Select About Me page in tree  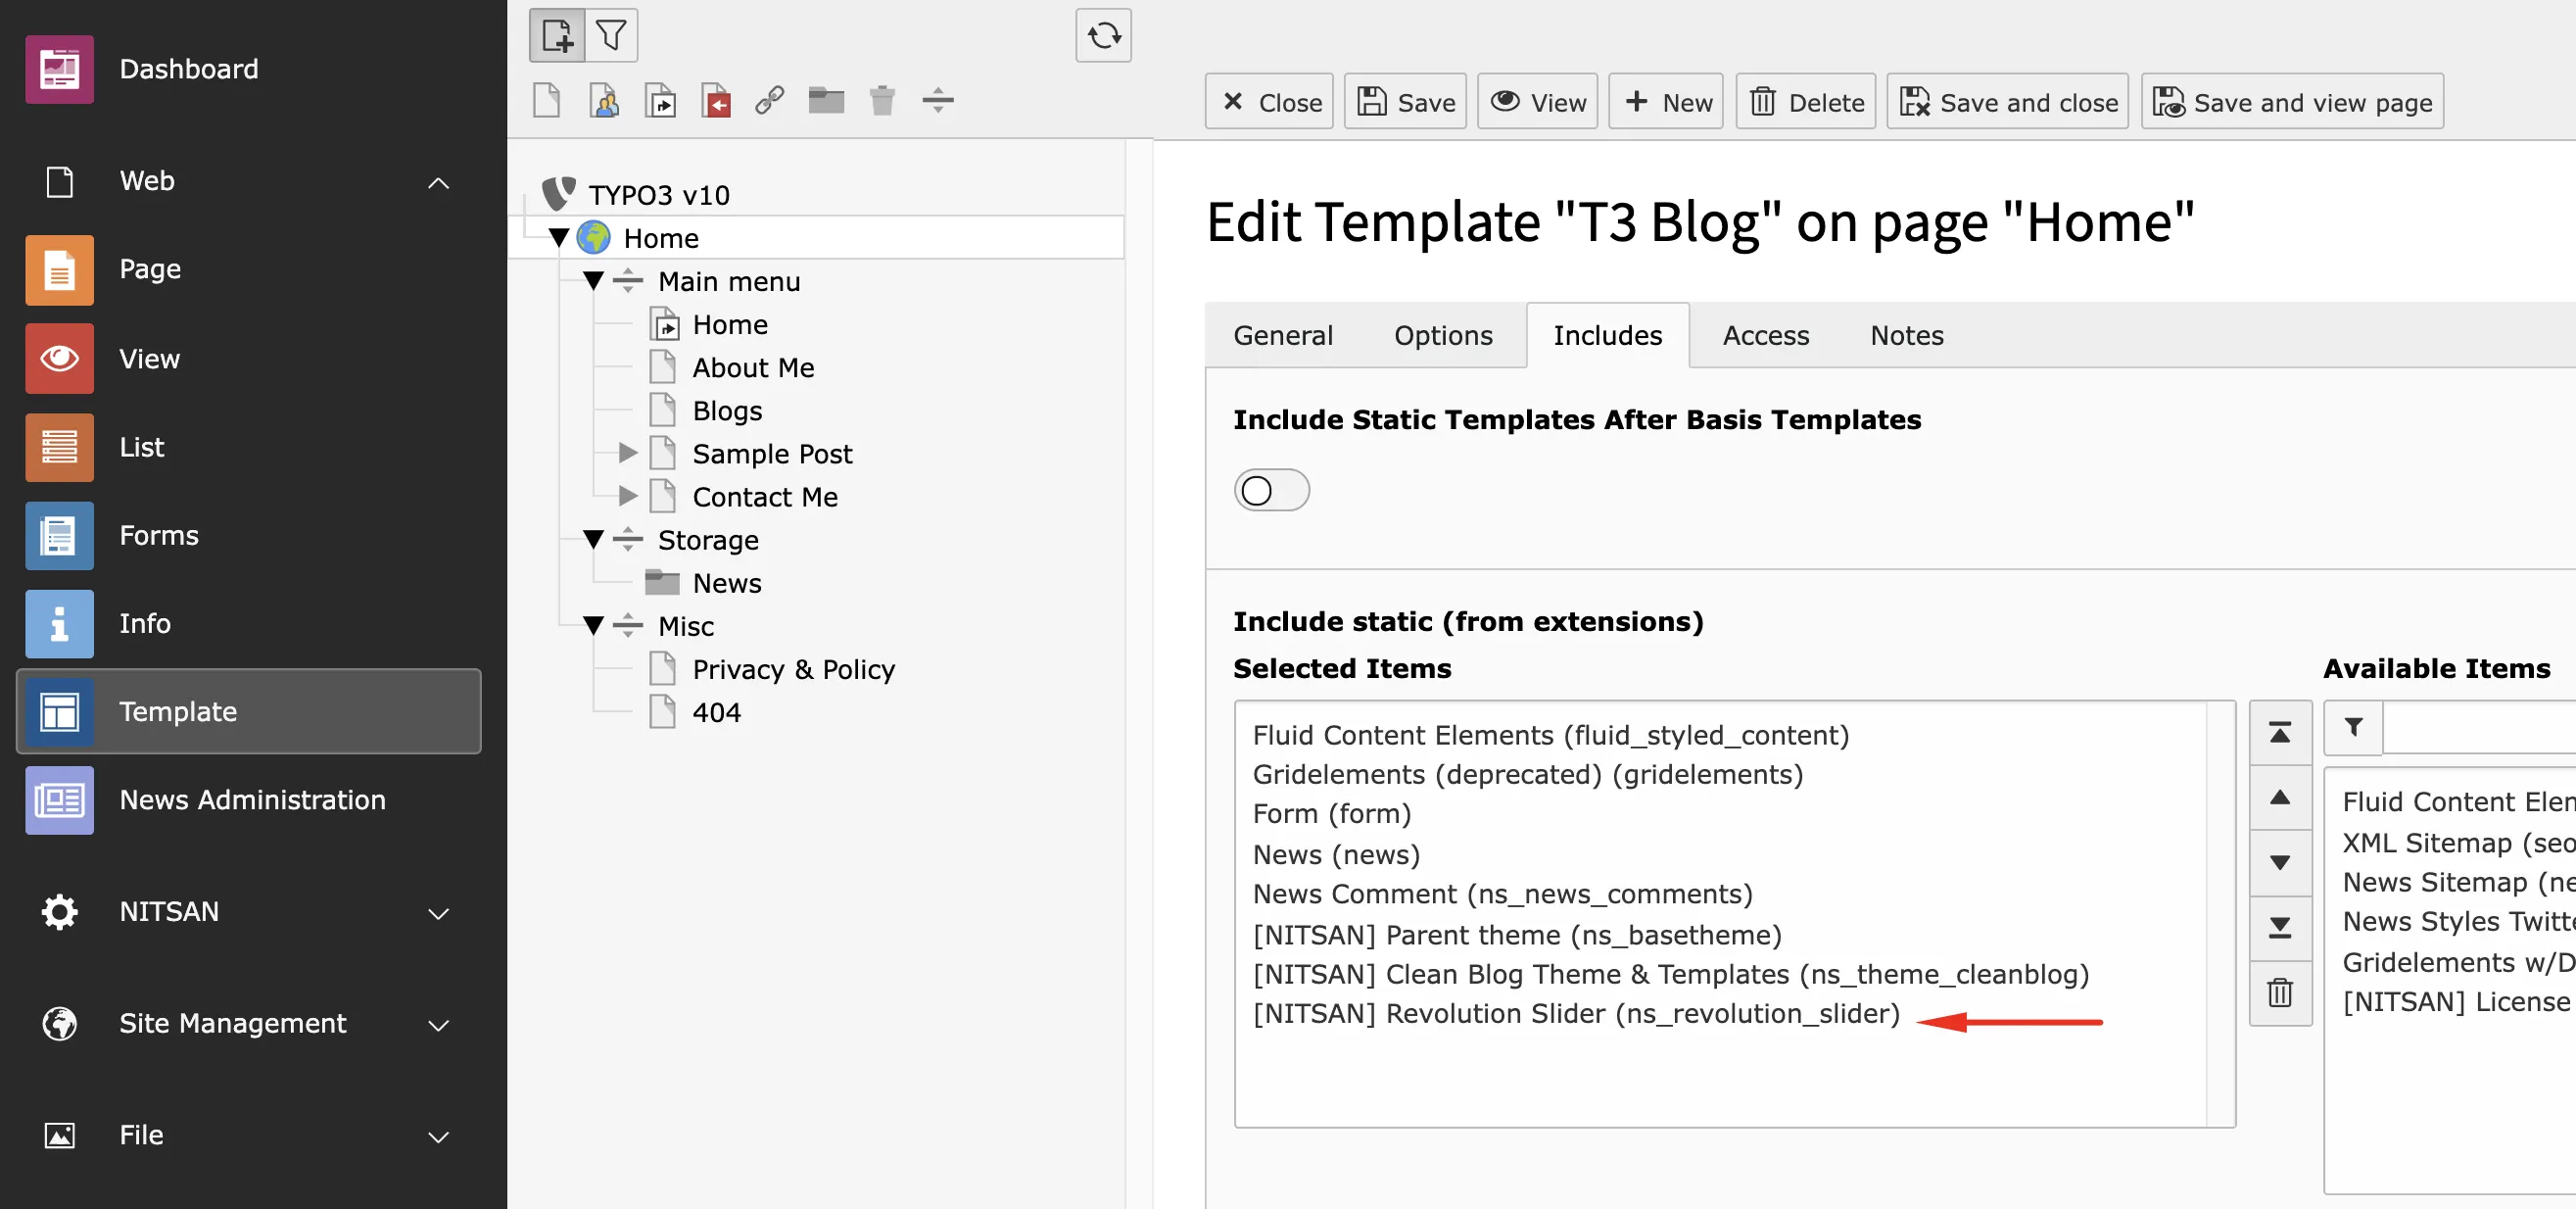click(753, 368)
